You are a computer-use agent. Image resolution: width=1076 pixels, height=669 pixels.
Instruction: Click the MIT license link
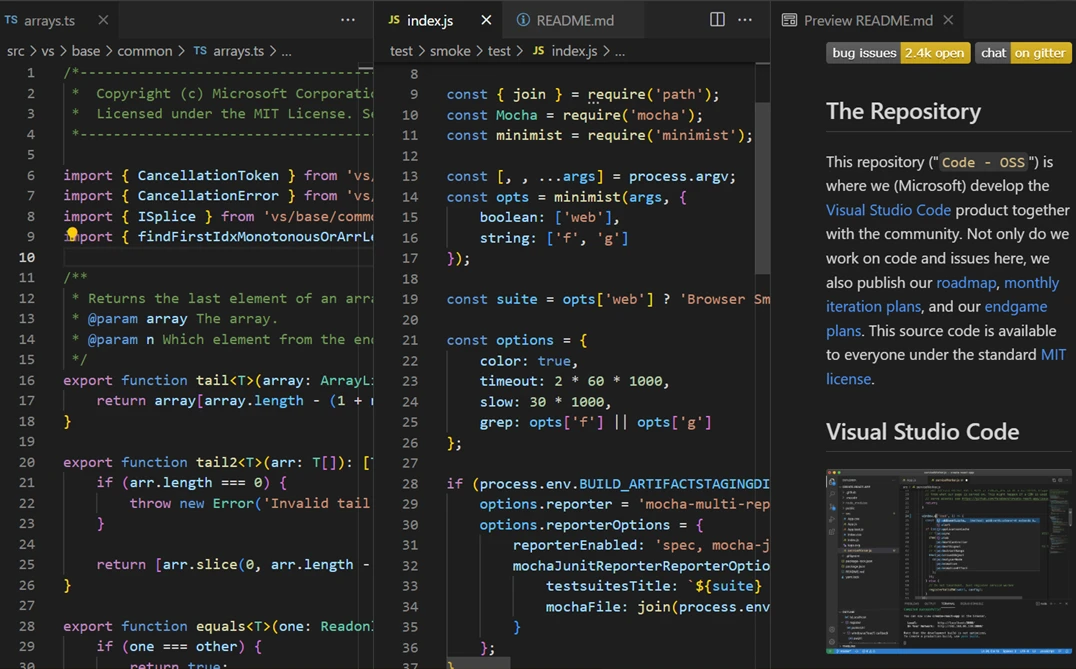(849, 379)
